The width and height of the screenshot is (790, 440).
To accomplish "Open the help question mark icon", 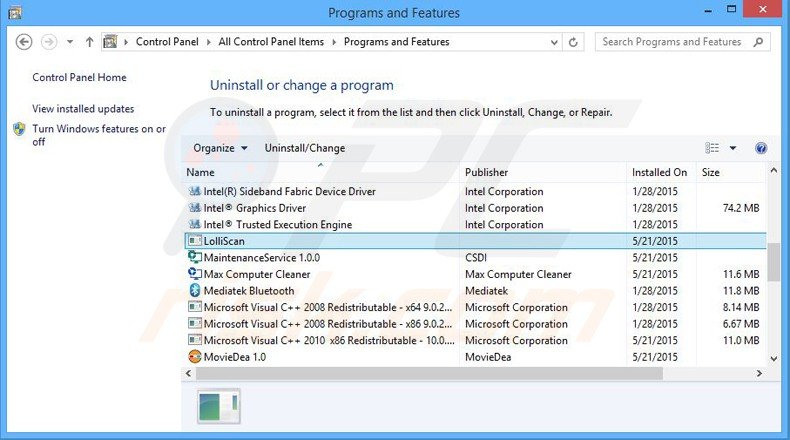I will 761,148.
